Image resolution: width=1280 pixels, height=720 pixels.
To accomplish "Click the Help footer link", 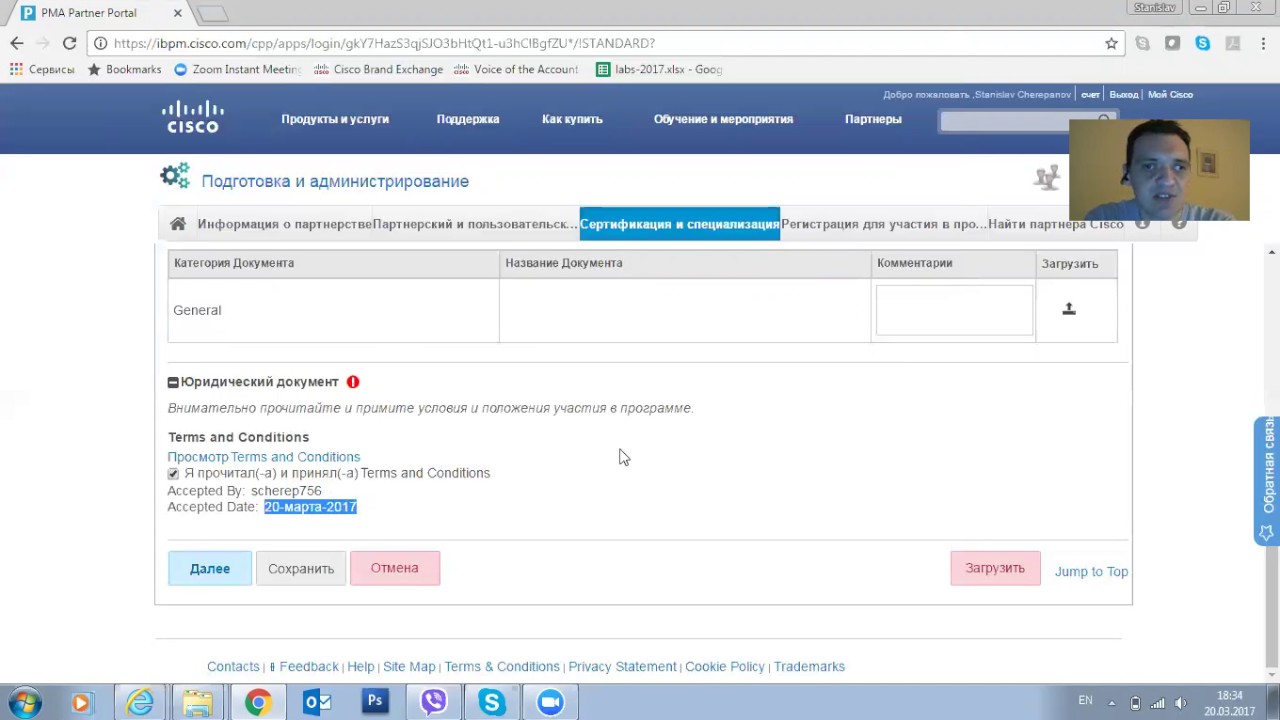I will tap(361, 666).
